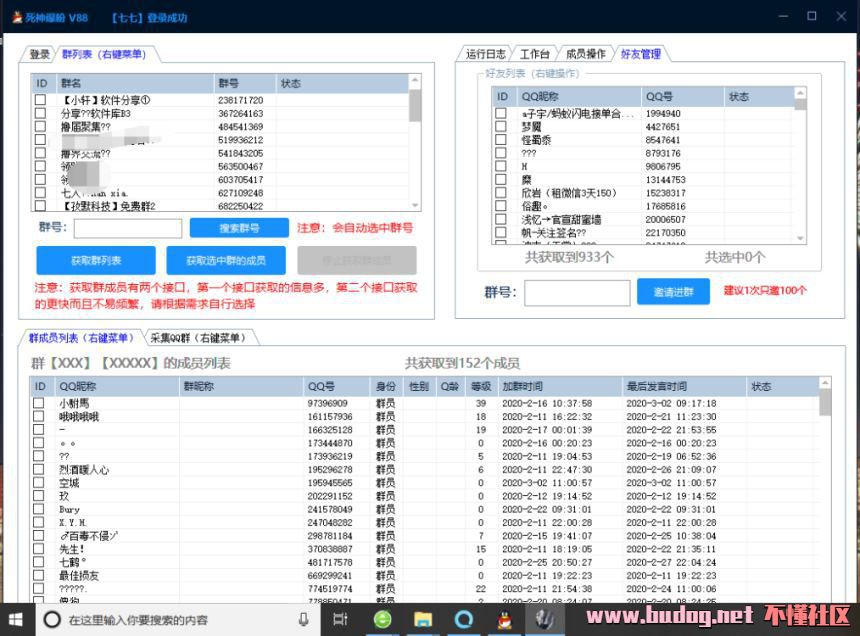This screenshot has height=636, width=860.
Task: Click the greyed-out button beside 获取选中群的成员
Action: [x=357, y=260]
